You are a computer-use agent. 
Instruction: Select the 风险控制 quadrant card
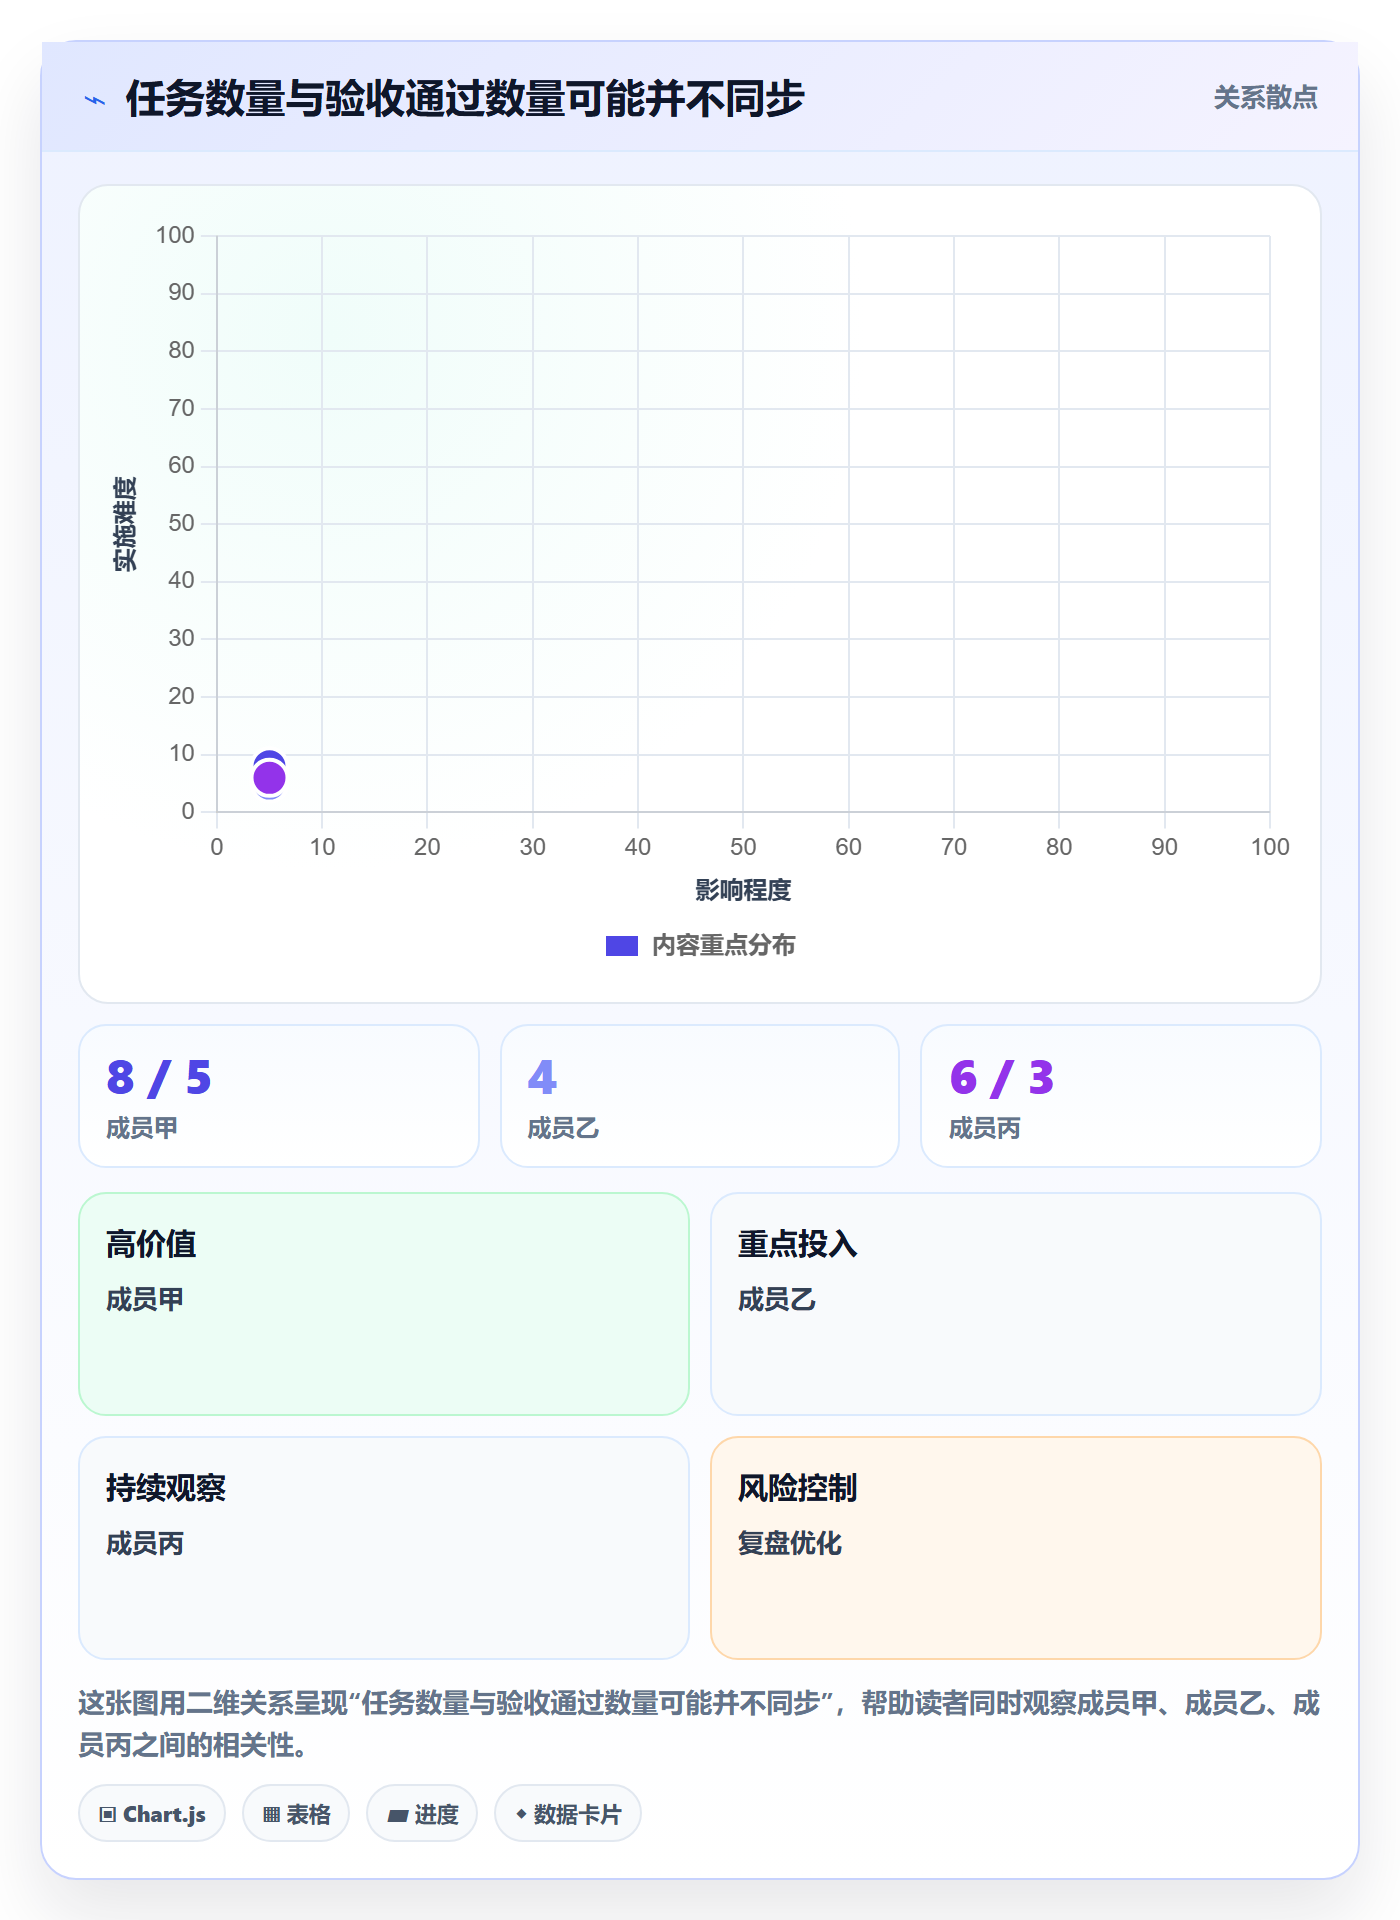tap(1016, 1548)
